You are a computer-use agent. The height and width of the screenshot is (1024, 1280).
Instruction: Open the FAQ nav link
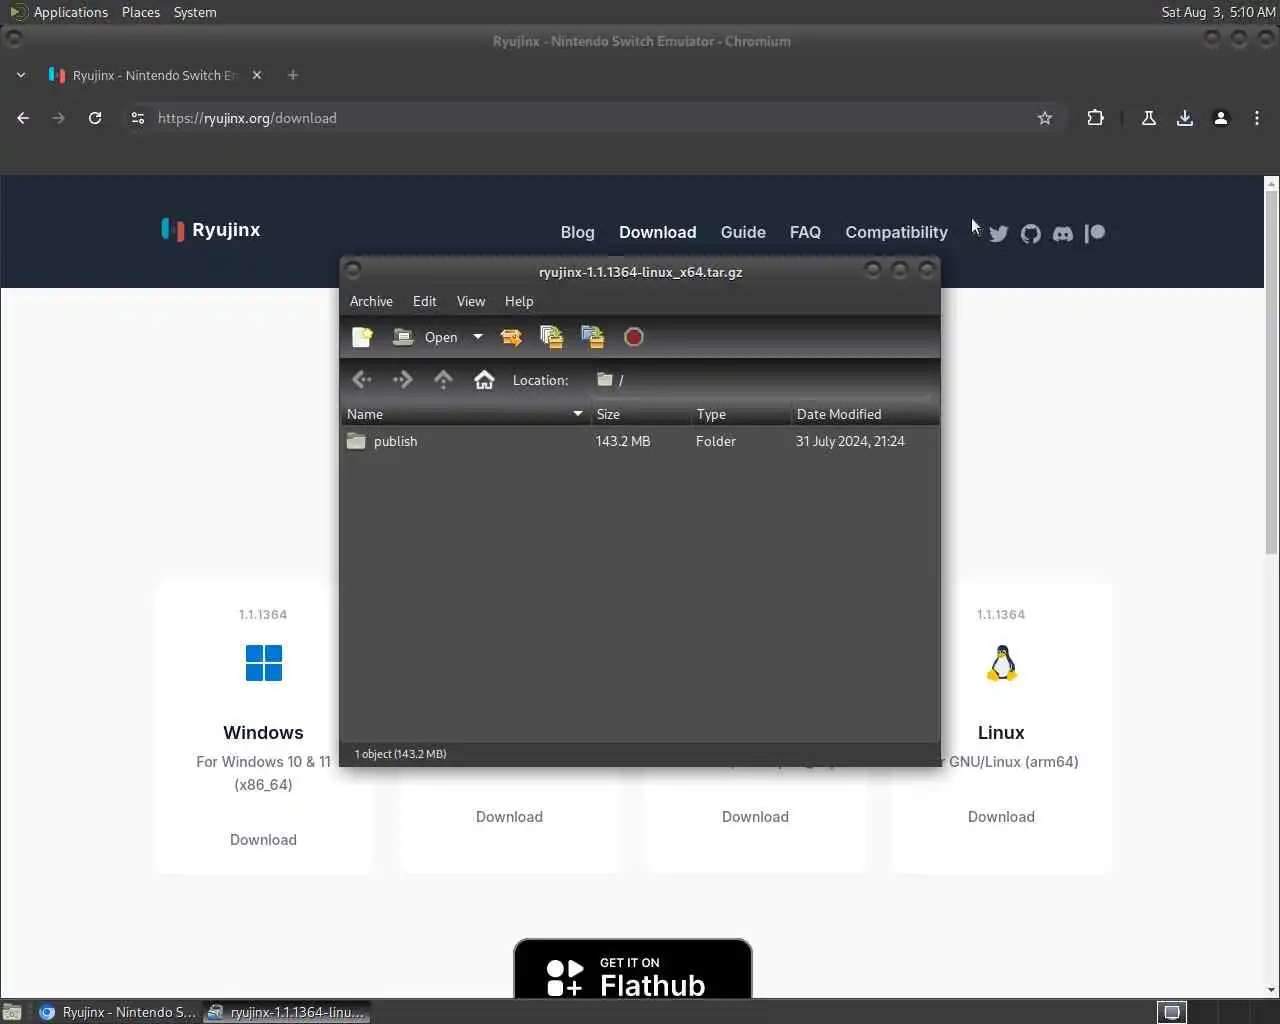click(805, 232)
